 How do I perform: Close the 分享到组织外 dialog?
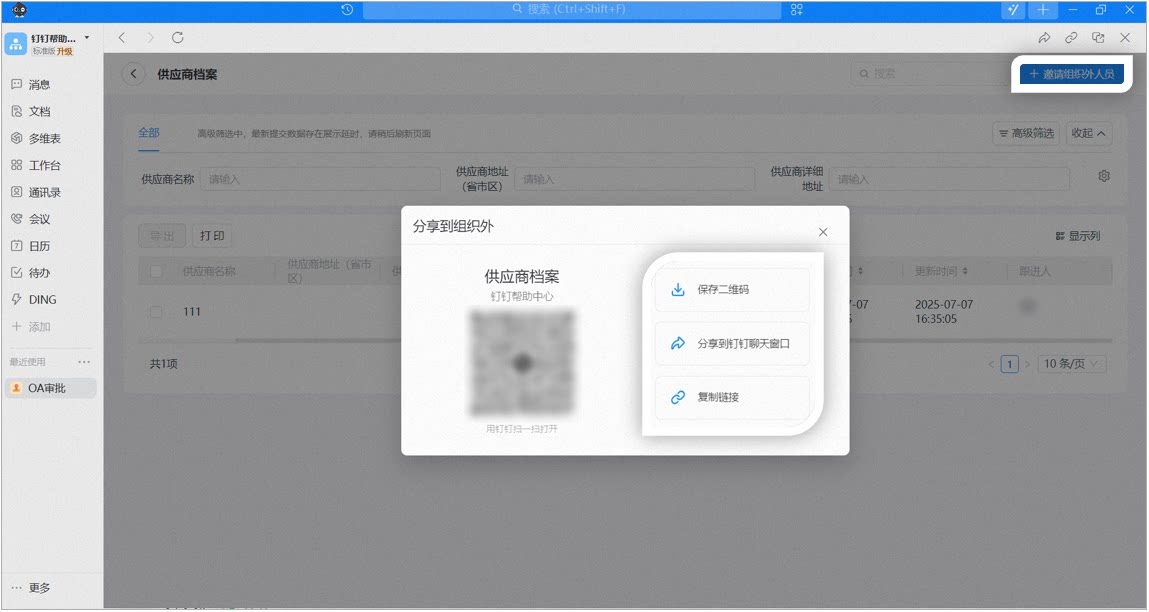[823, 232]
